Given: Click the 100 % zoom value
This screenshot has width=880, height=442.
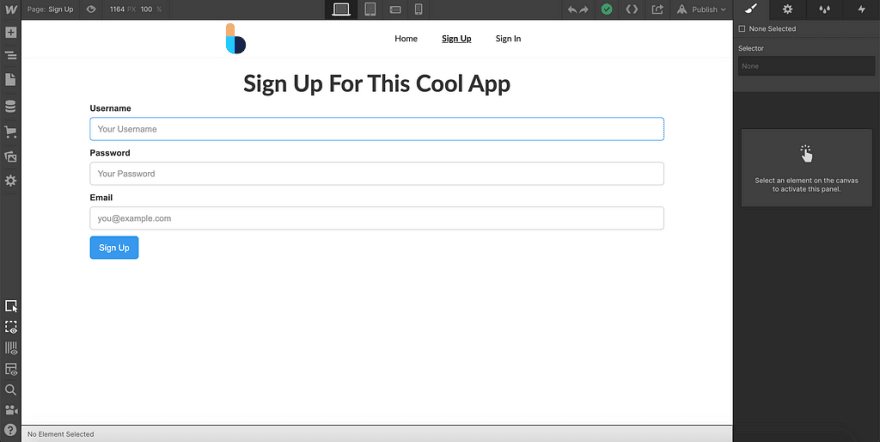Looking at the screenshot, I should pyautogui.click(x=150, y=10).
